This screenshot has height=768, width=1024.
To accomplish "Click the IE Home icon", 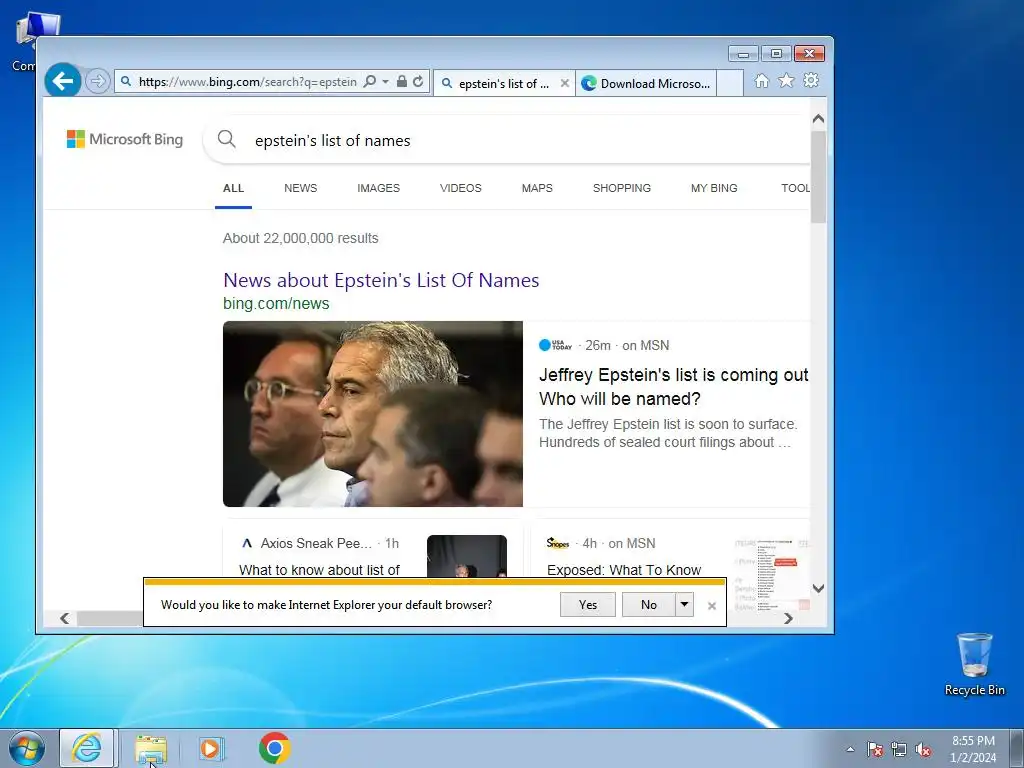I will [761, 81].
